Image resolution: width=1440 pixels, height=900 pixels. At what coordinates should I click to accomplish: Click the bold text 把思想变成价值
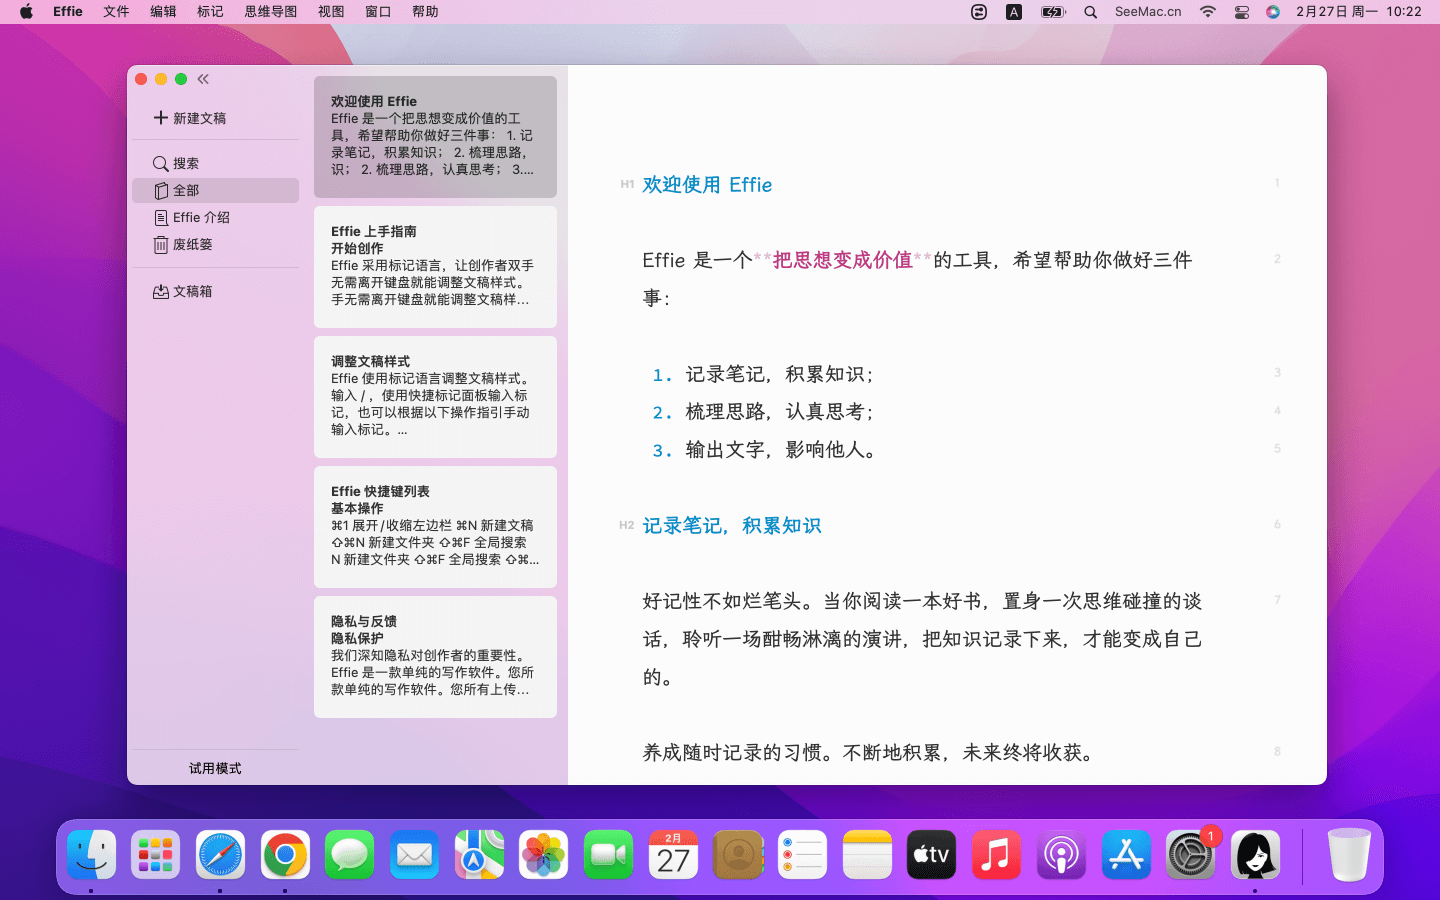[842, 260]
